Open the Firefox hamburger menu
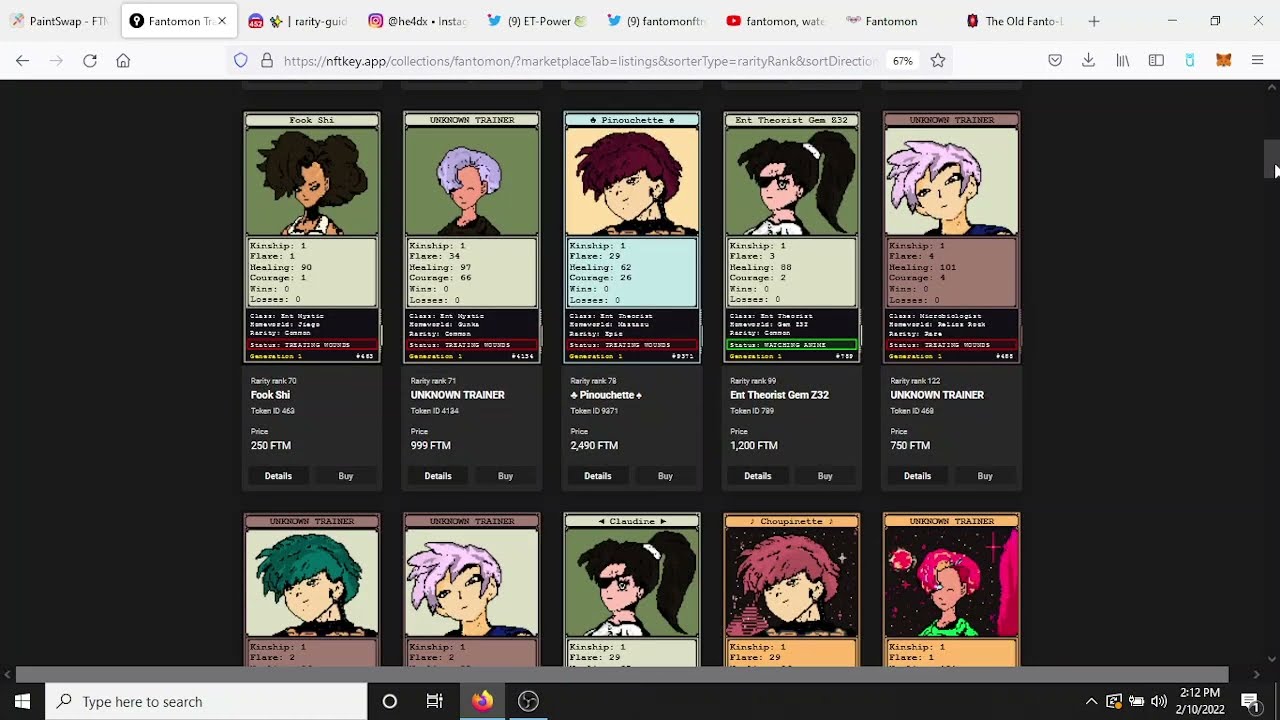1280x720 pixels. coord(1257,61)
